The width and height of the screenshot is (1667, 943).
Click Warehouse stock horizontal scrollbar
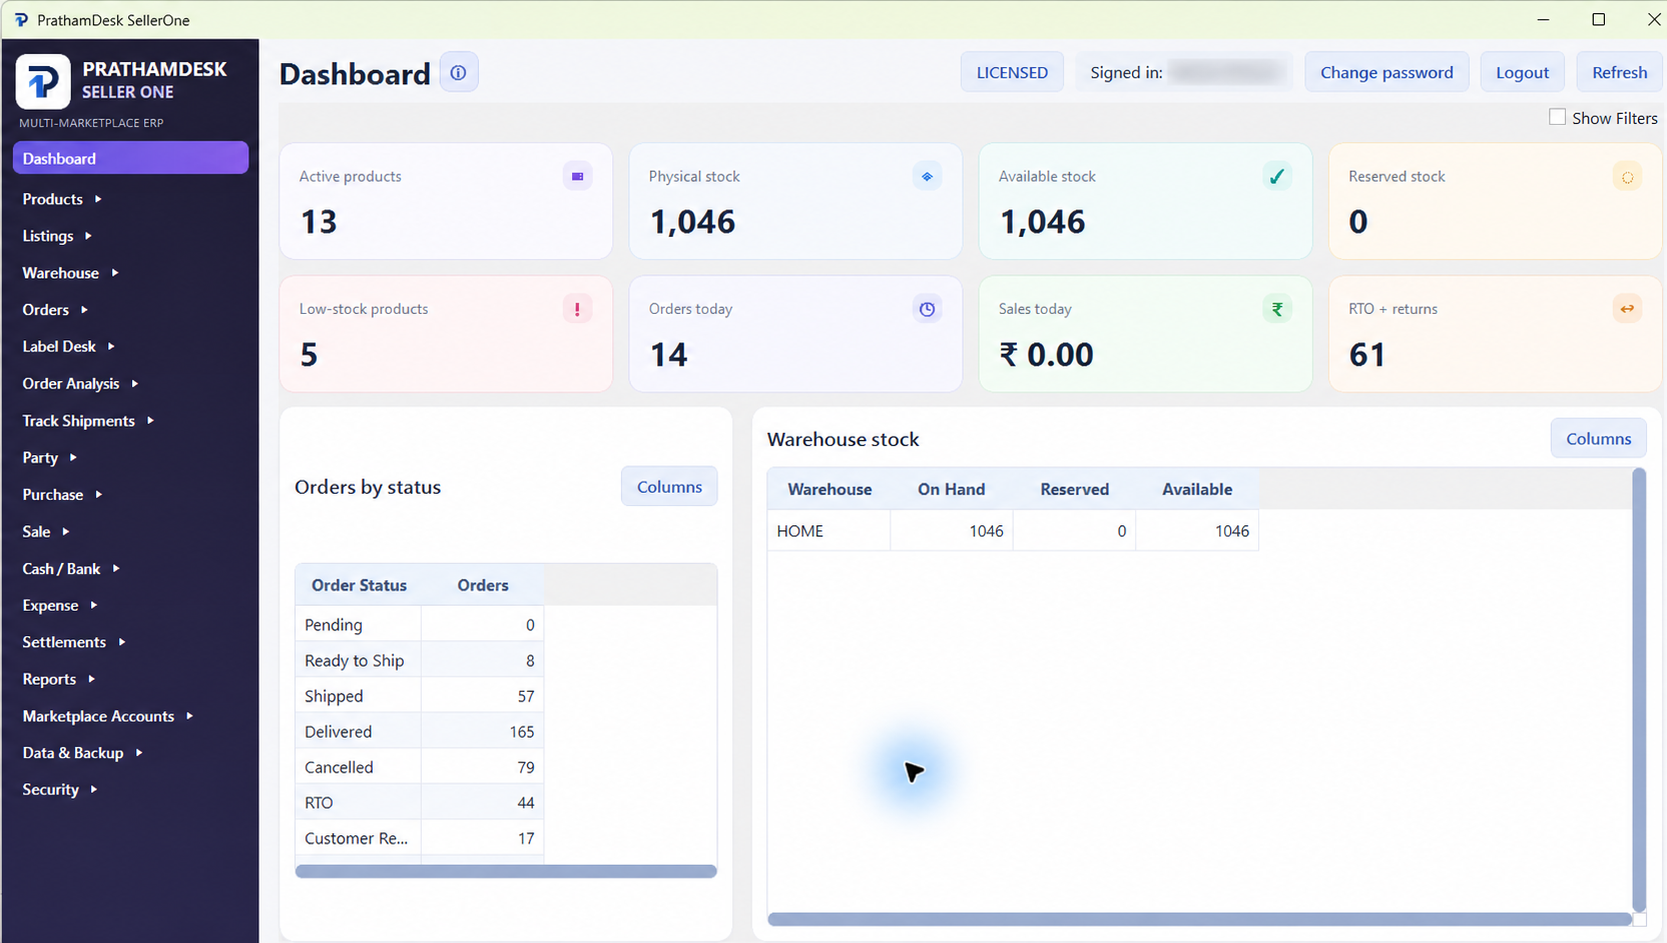[x=1200, y=919]
